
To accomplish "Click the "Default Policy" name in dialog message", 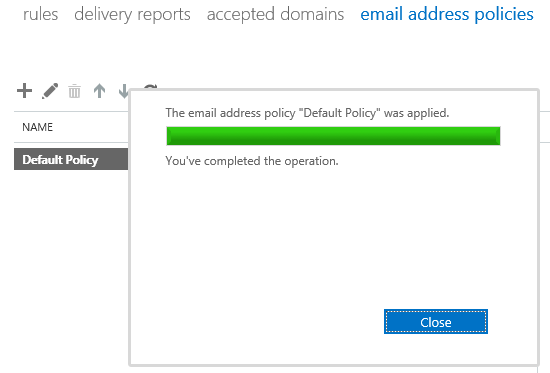I will click(x=340, y=113).
